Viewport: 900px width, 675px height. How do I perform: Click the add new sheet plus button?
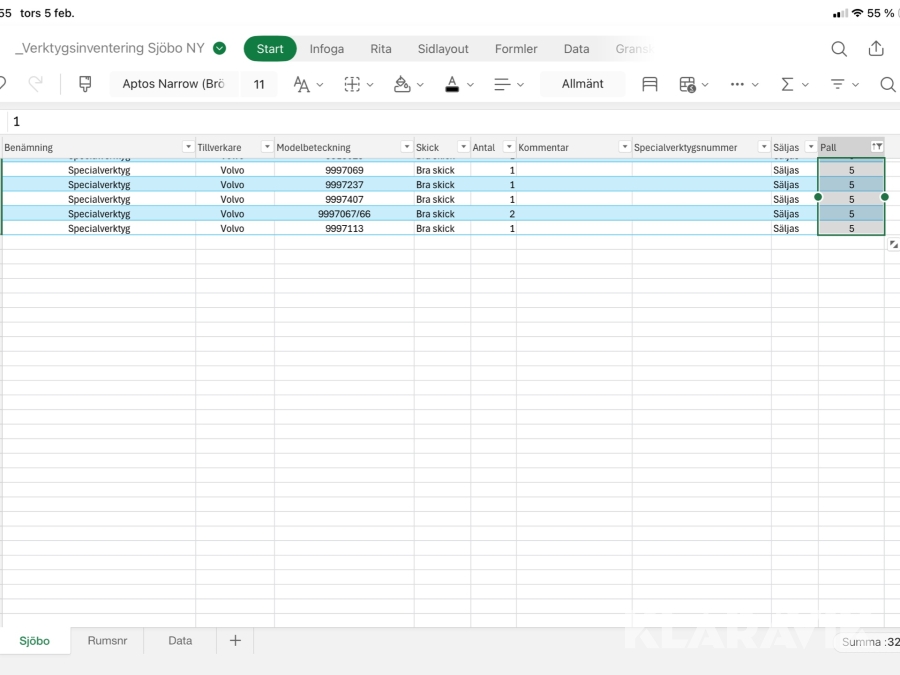click(235, 641)
